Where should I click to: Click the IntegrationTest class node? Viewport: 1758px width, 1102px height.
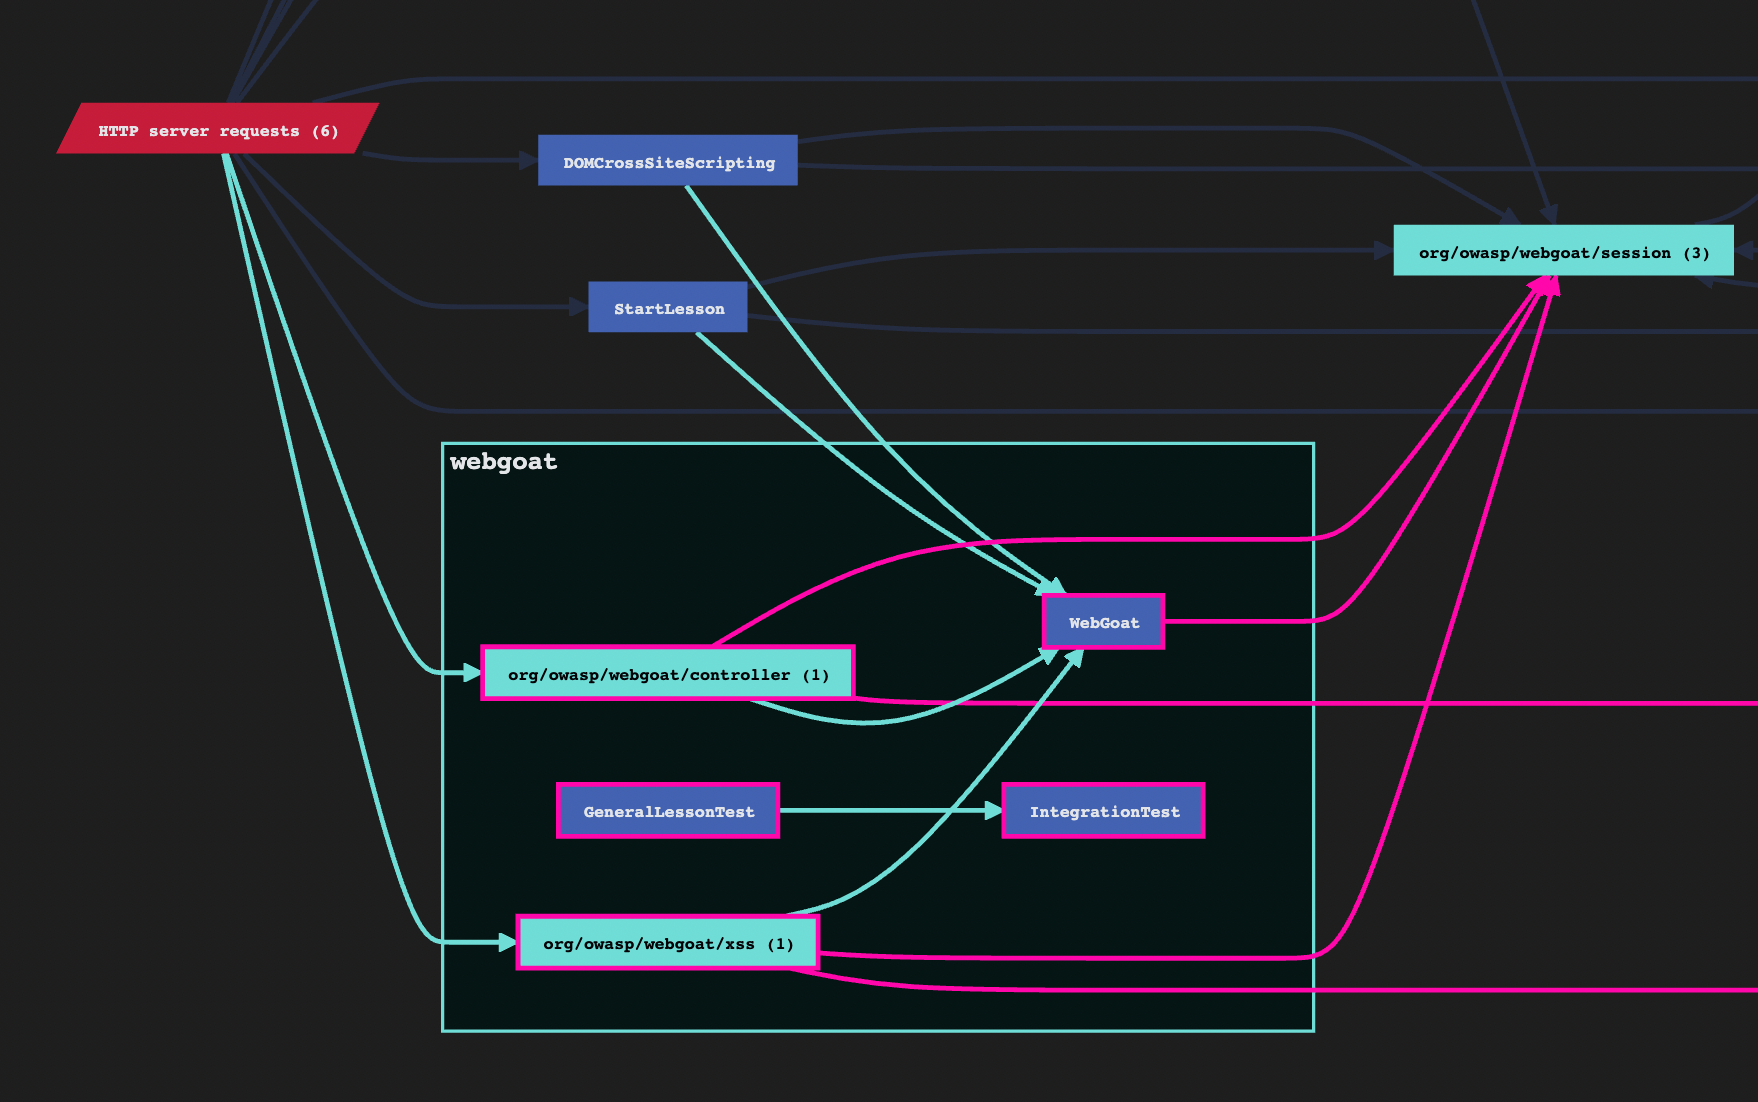[x=1103, y=811]
